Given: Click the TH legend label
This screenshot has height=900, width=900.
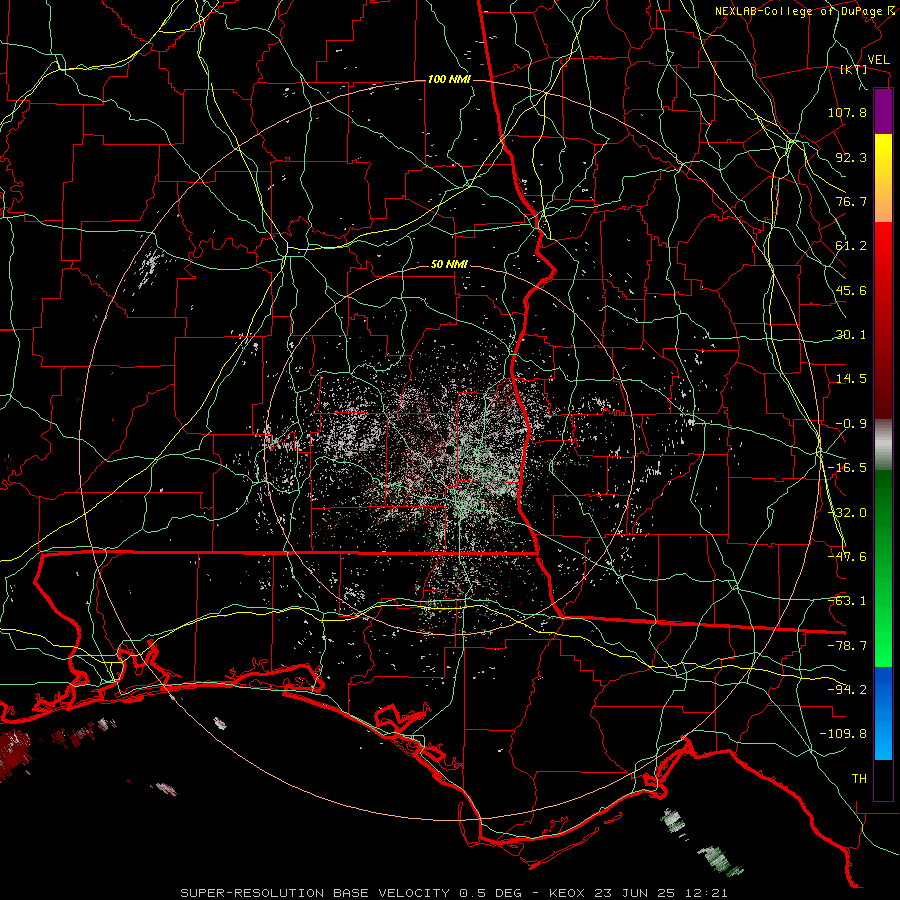Looking at the screenshot, I should 859,779.
